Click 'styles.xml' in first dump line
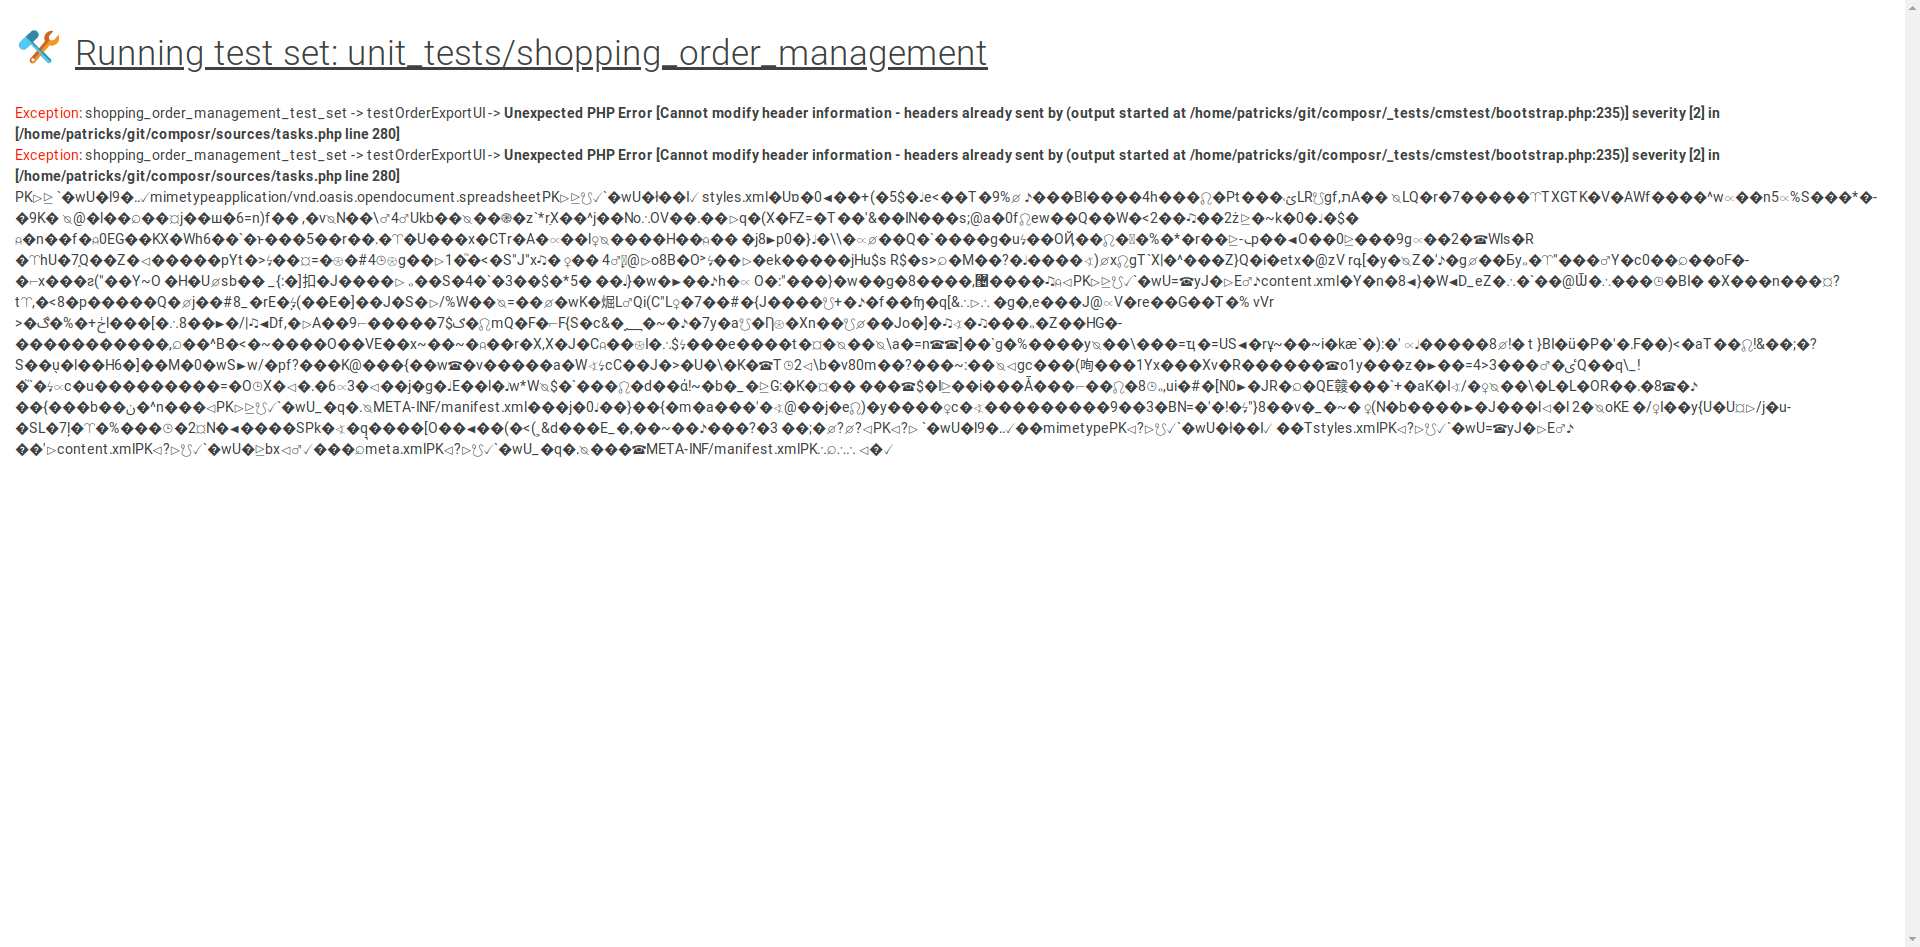Viewport: 1920px width, 947px height. 735,197
